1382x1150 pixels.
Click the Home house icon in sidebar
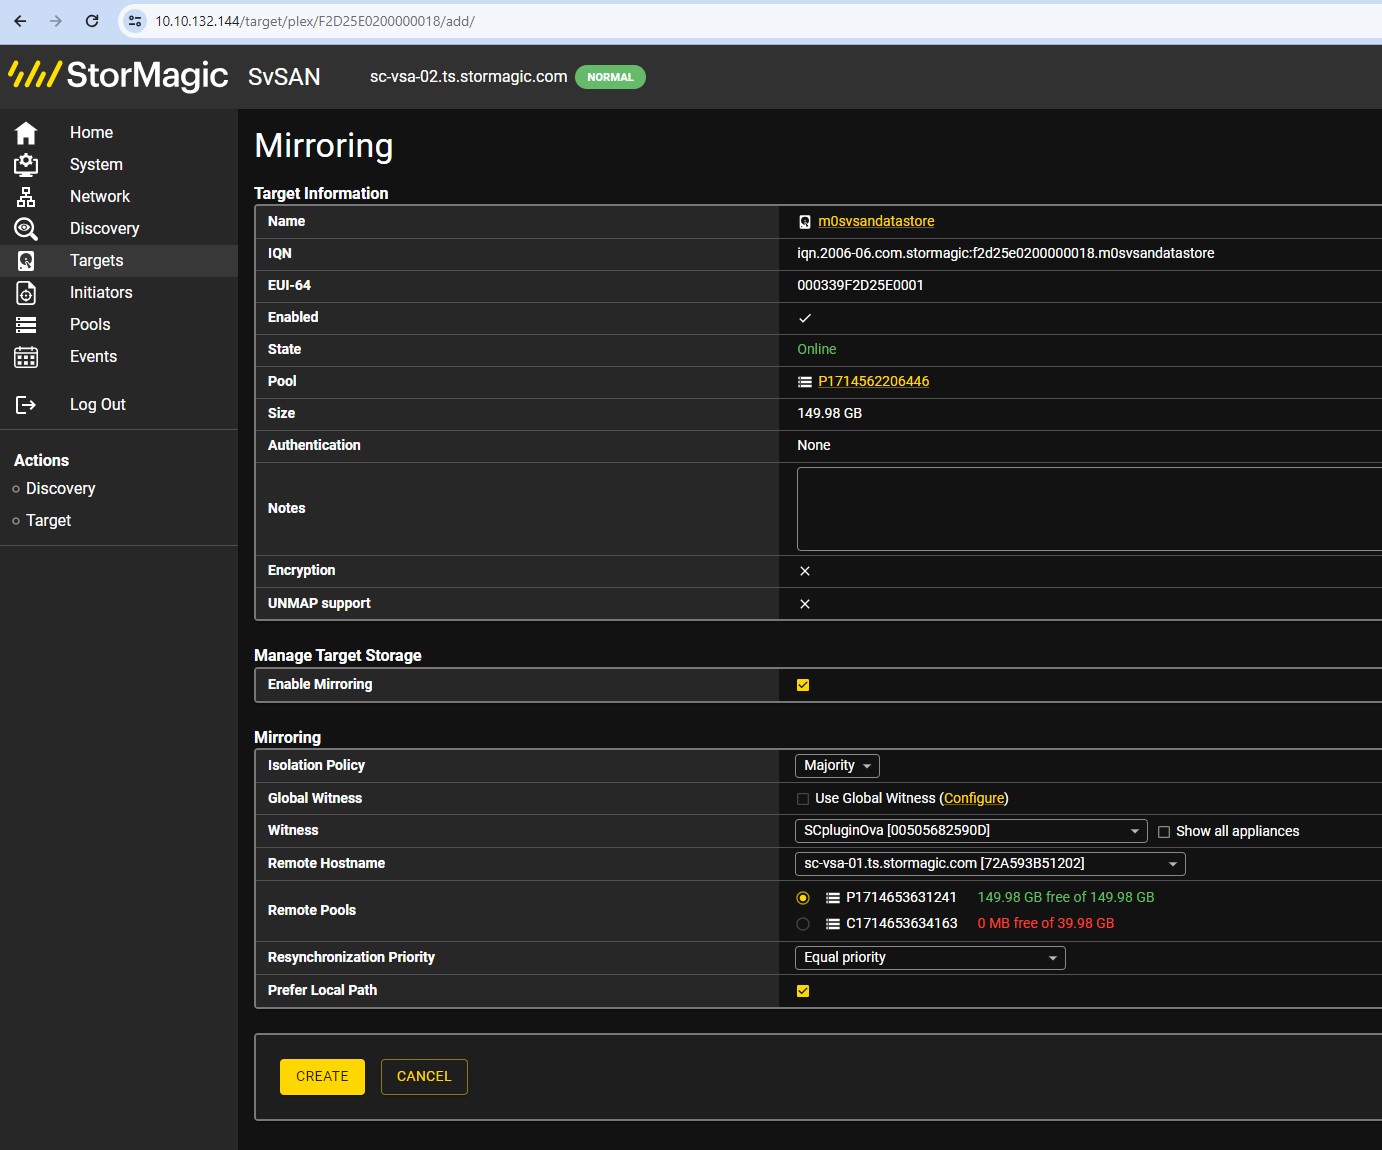(26, 133)
